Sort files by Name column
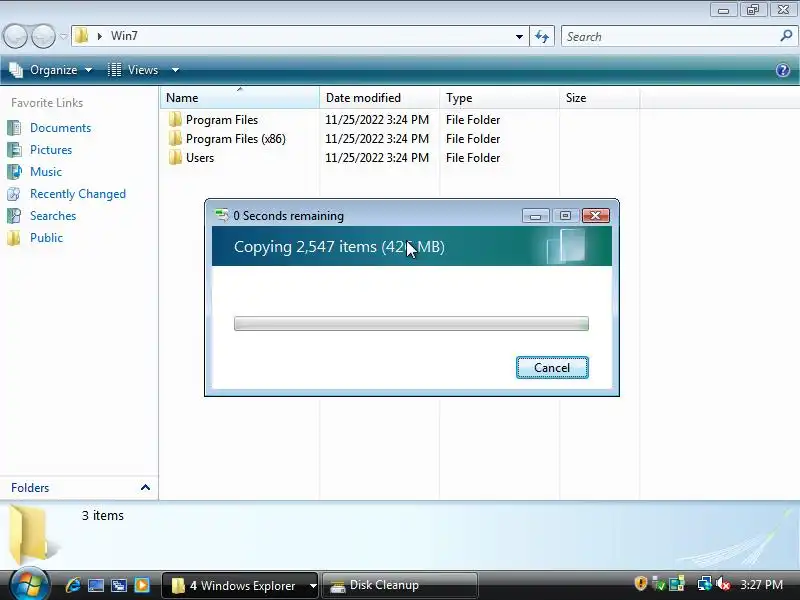Screen dimensions: 800x600 click(240, 97)
